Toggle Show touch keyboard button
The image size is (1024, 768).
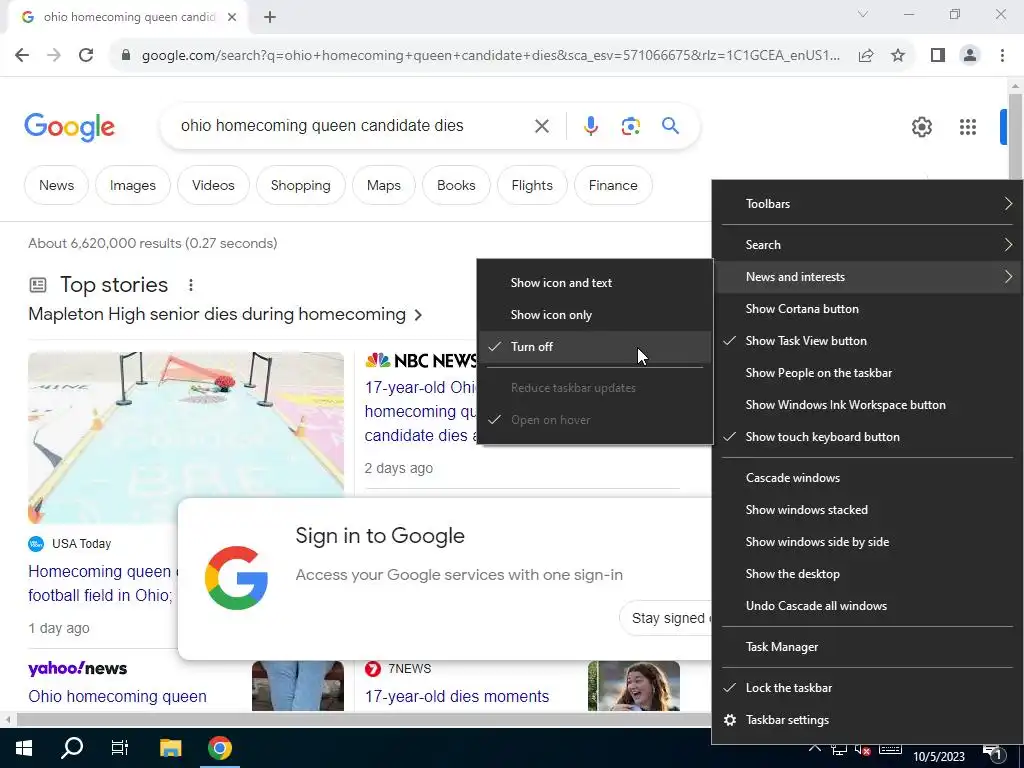(x=865, y=437)
